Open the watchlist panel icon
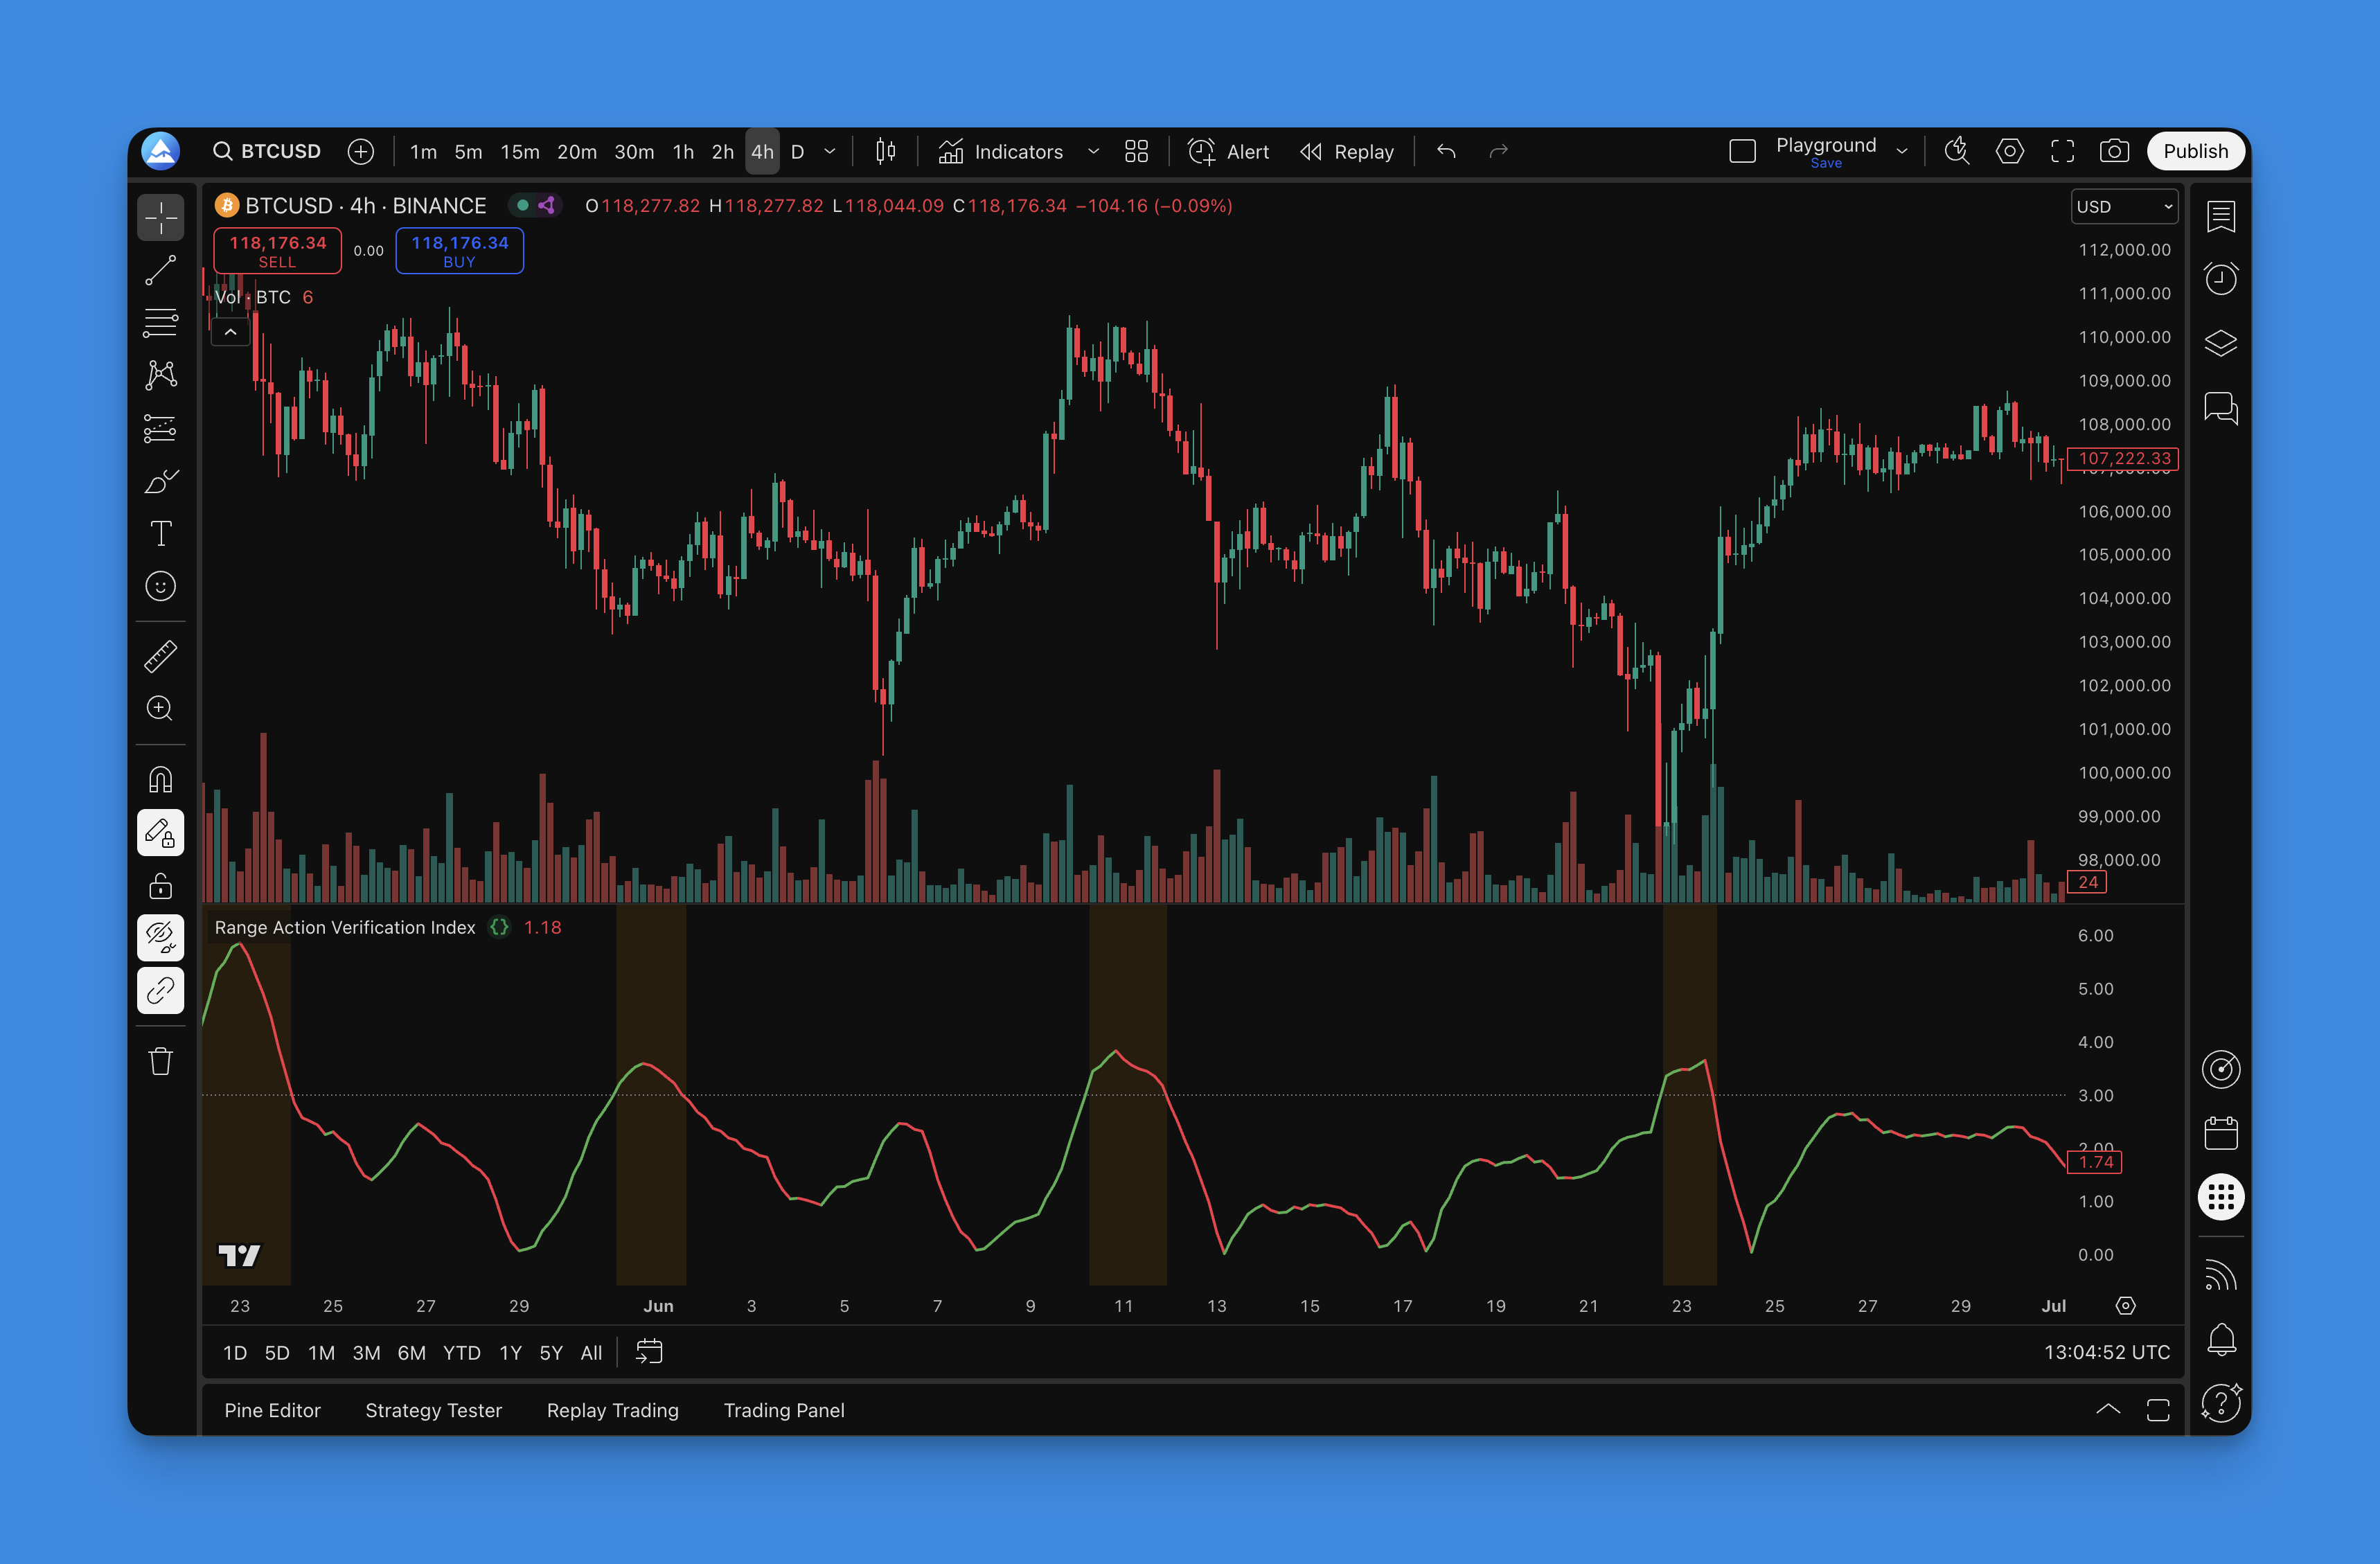Image resolution: width=2380 pixels, height=1564 pixels. coord(2221,216)
